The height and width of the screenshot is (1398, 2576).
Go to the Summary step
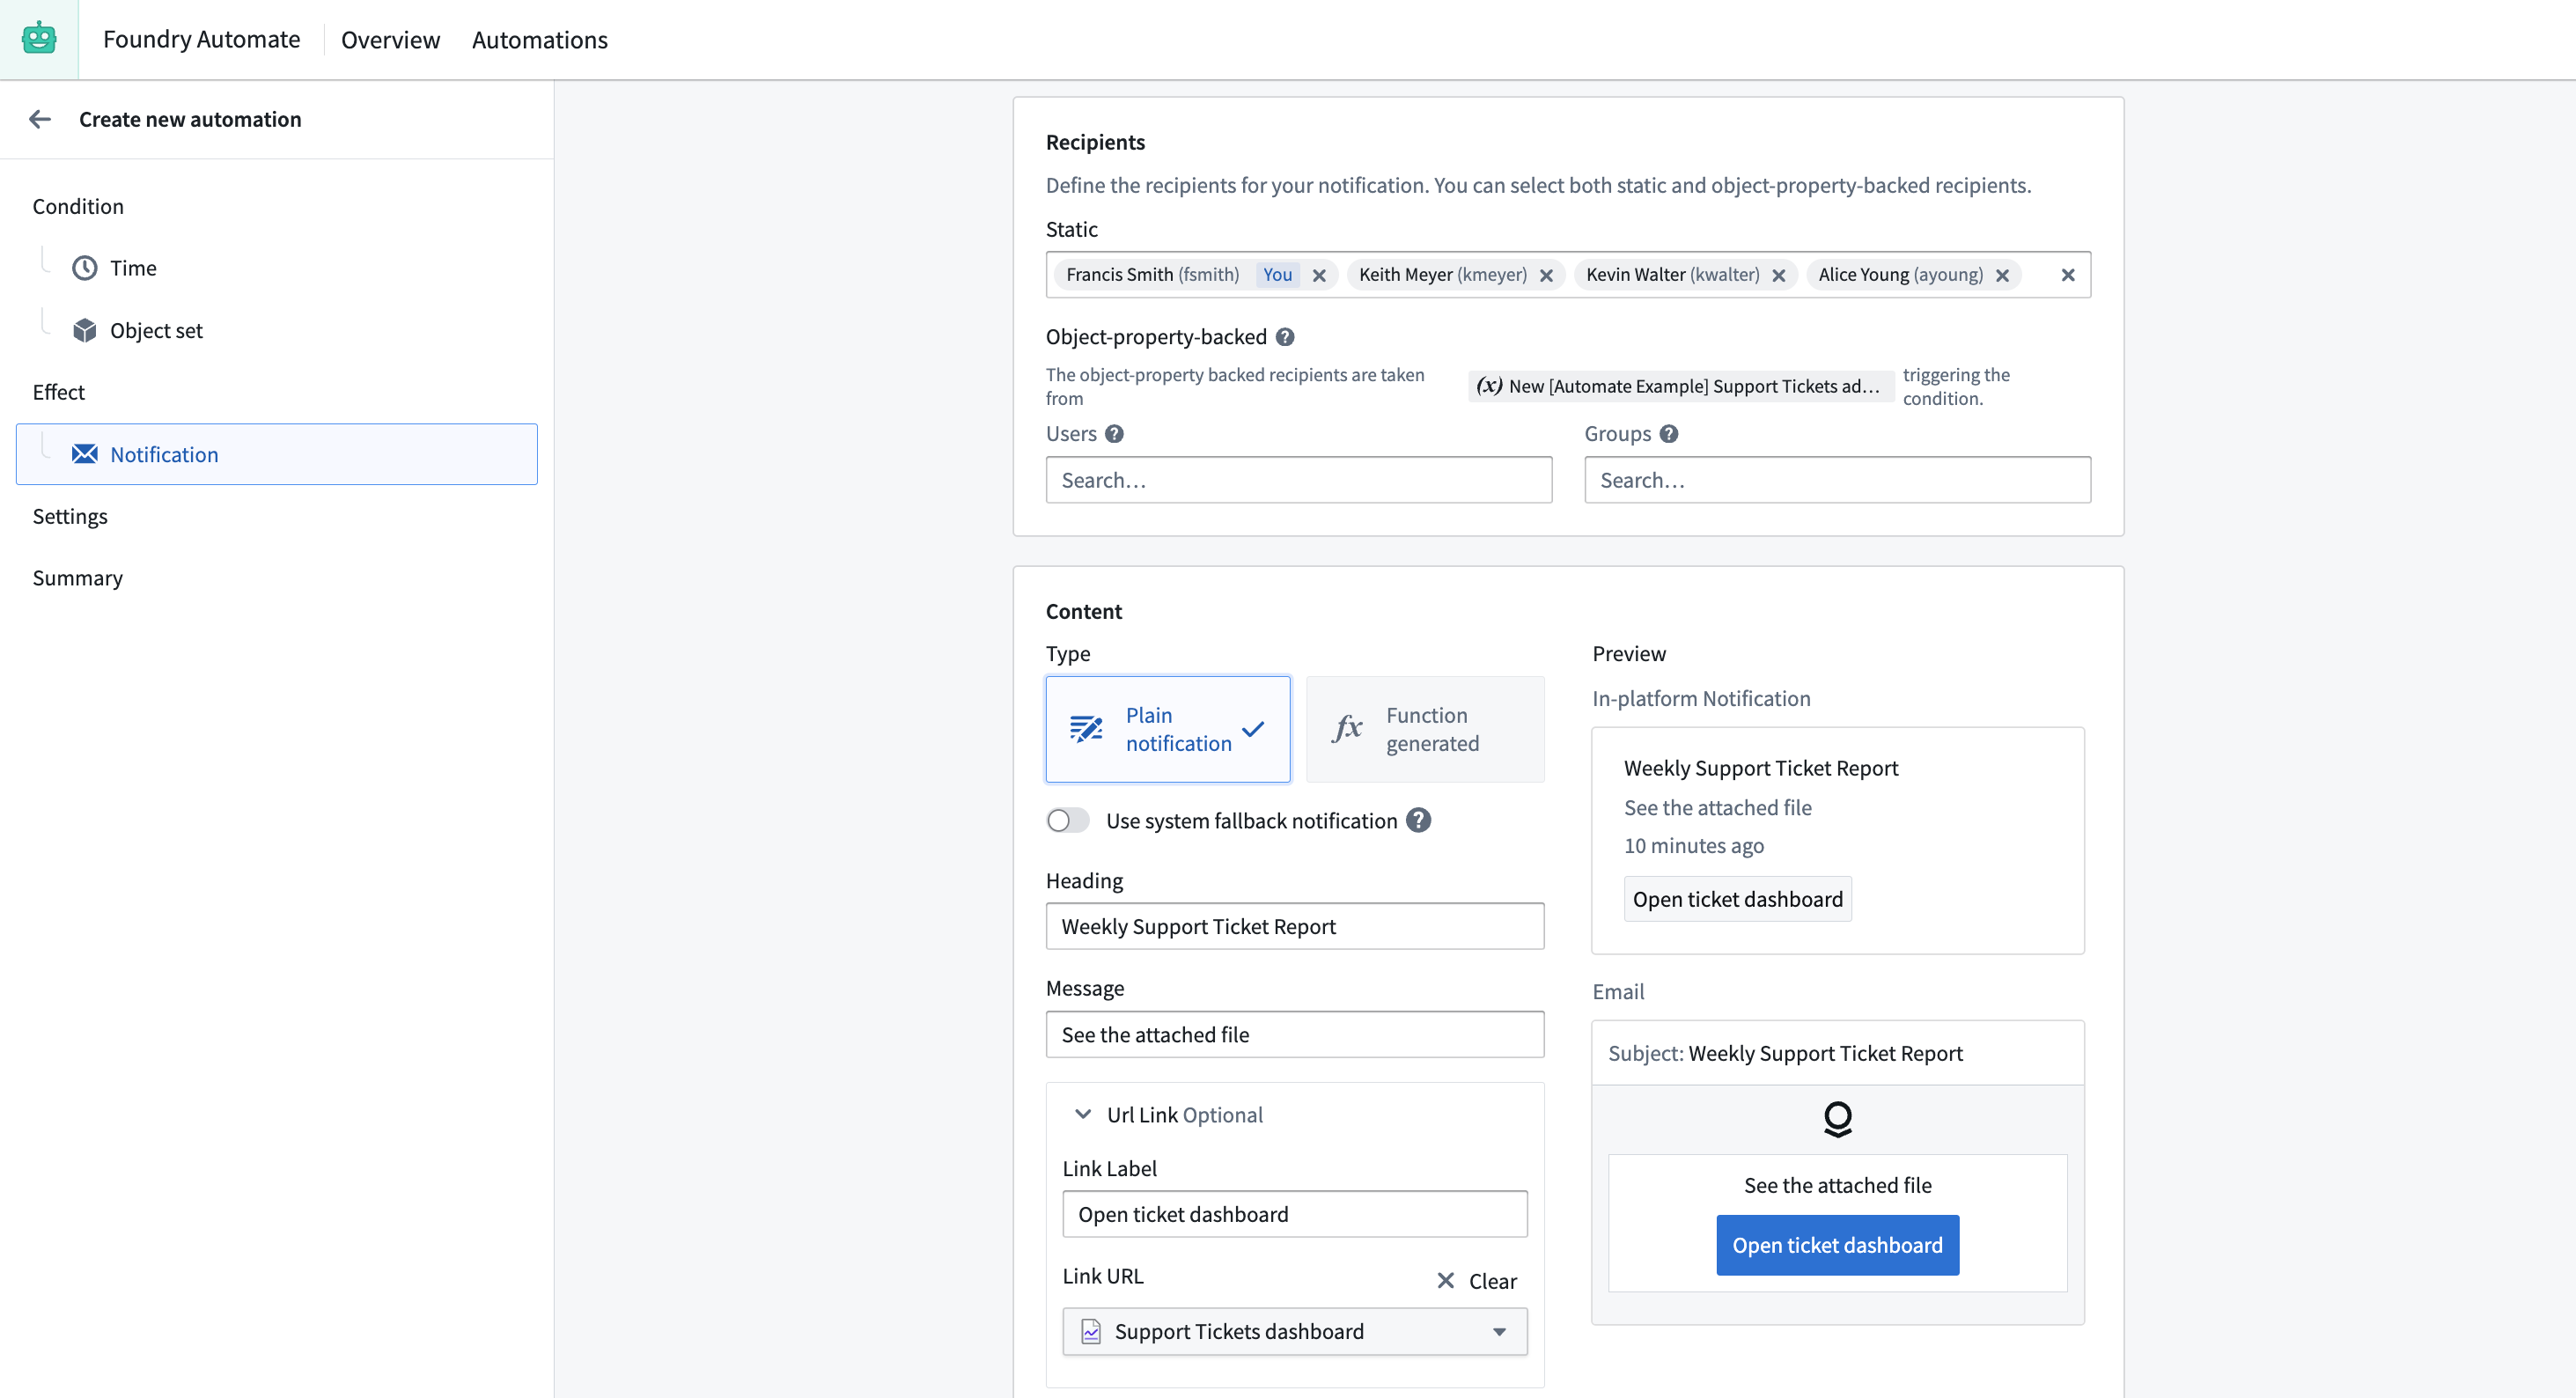coord(77,578)
